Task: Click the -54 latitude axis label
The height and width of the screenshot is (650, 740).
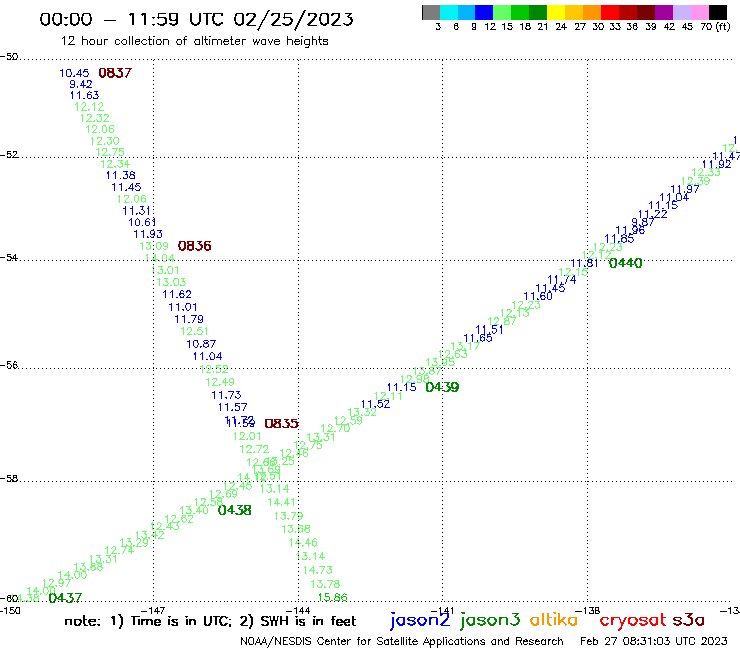Action: (x=9, y=257)
